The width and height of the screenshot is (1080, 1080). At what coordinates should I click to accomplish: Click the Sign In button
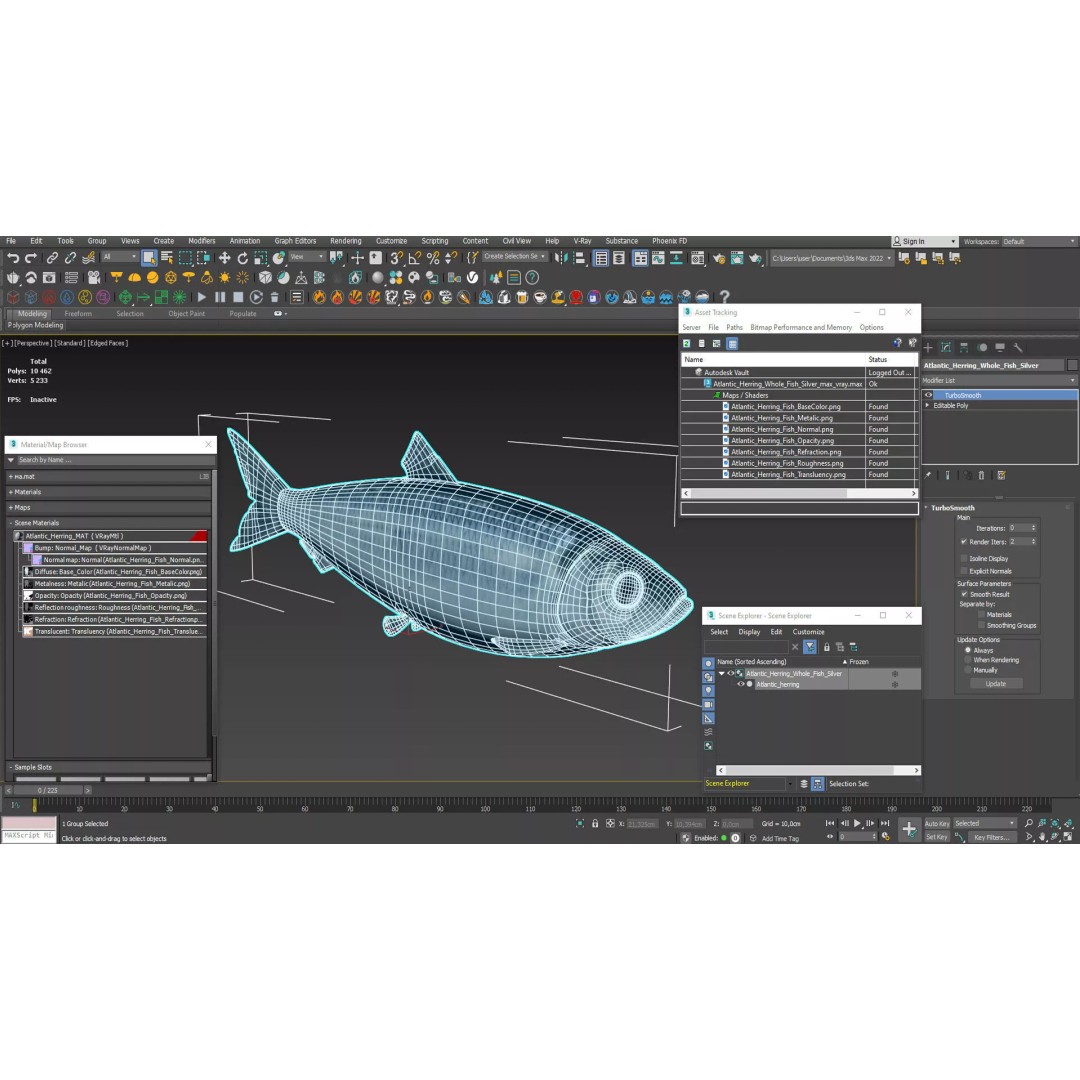[x=924, y=242]
